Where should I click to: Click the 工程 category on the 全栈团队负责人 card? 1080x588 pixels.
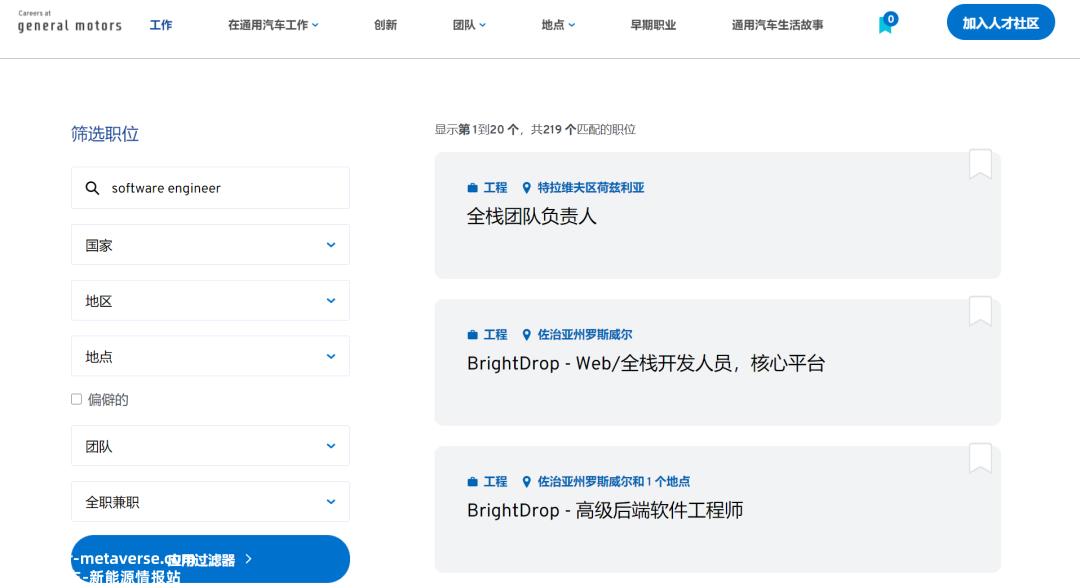pyautogui.click(x=495, y=187)
